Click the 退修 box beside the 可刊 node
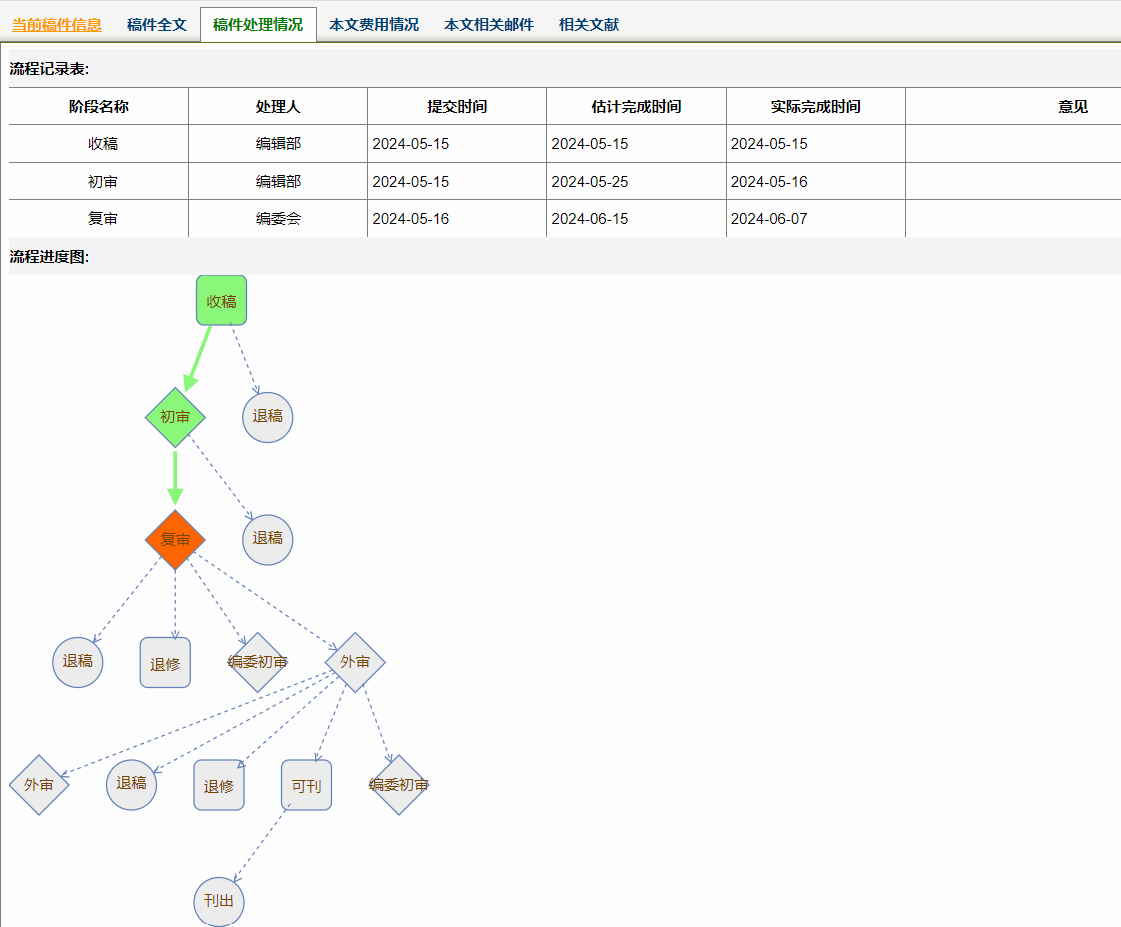The height and width of the screenshot is (927, 1121). [219, 786]
